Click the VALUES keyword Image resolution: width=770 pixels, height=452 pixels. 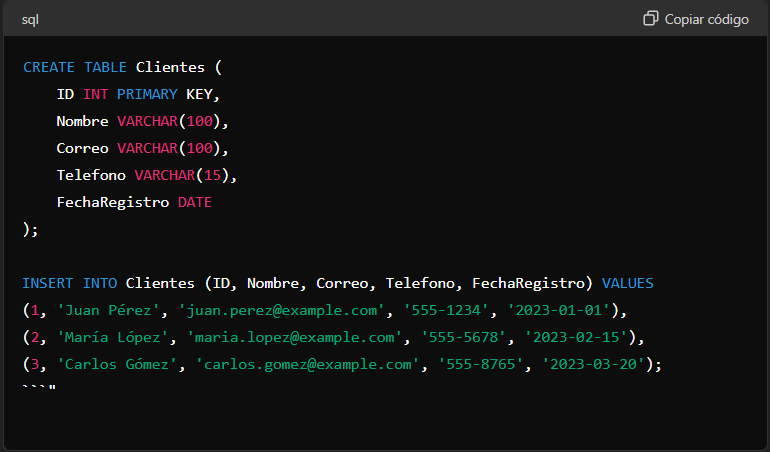coord(628,283)
